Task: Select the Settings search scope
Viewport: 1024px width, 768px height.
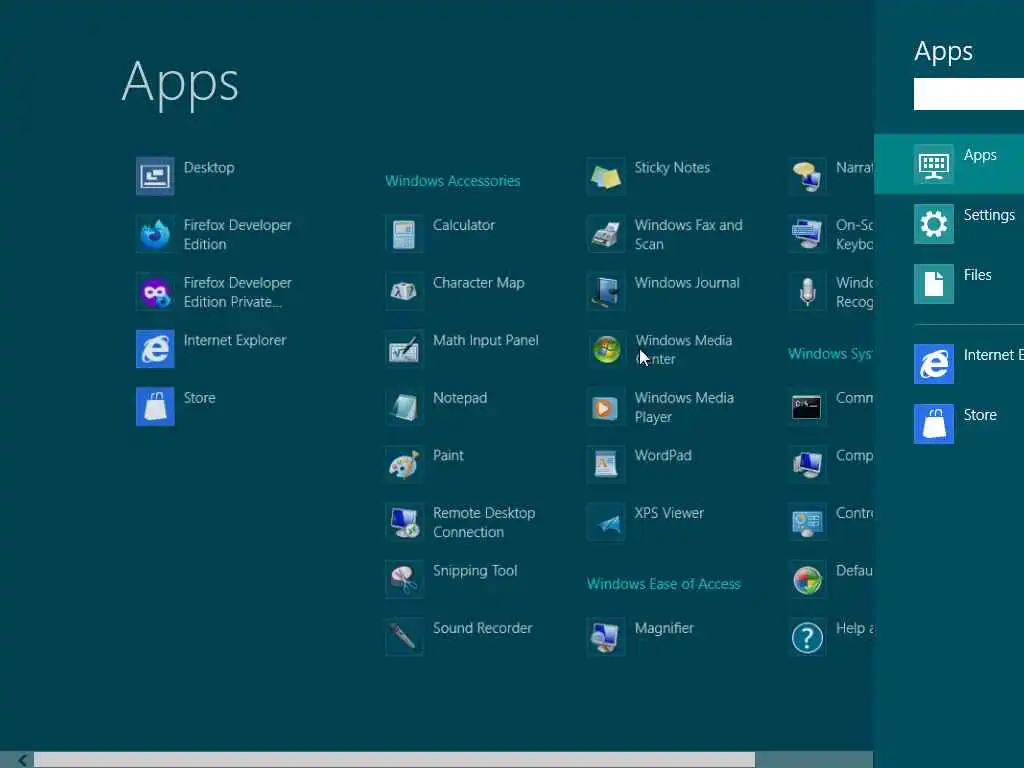Action: tap(949, 224)
